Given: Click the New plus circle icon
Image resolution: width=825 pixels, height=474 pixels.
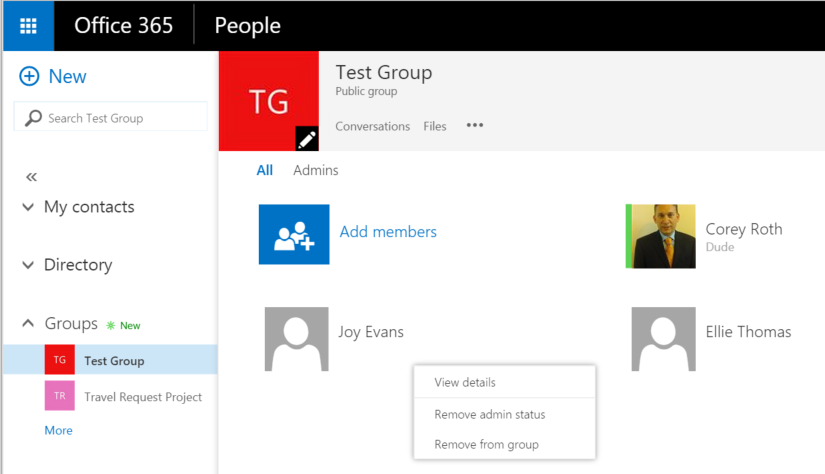Looking at the screenshot, I should (29, 76).
